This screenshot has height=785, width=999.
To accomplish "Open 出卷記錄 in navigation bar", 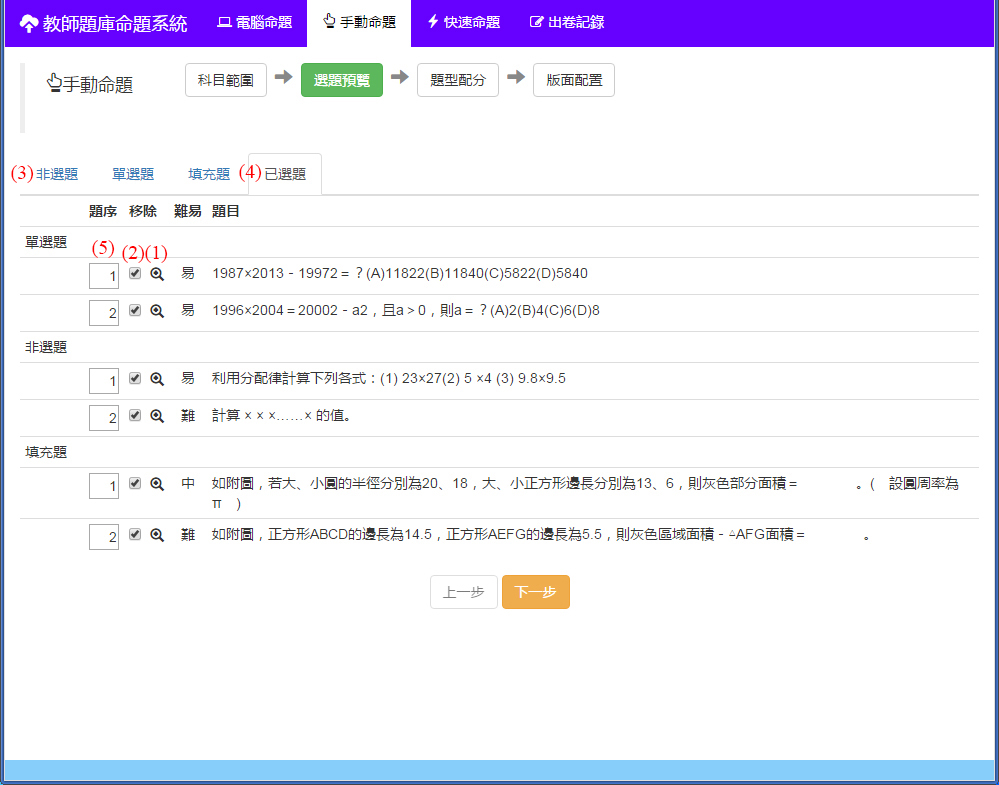I will pos(567,22).
